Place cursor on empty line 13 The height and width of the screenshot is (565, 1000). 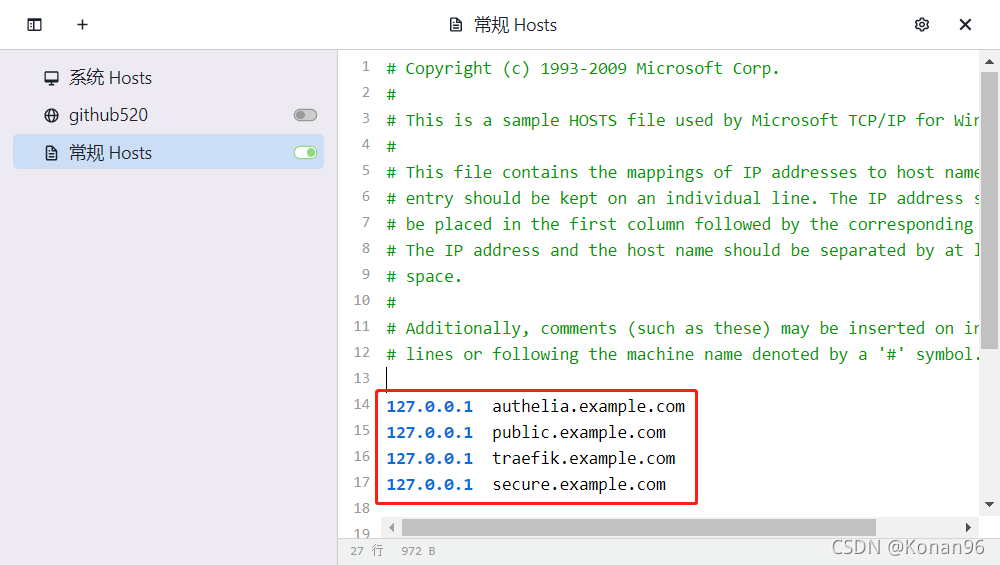tap(679, 379)
